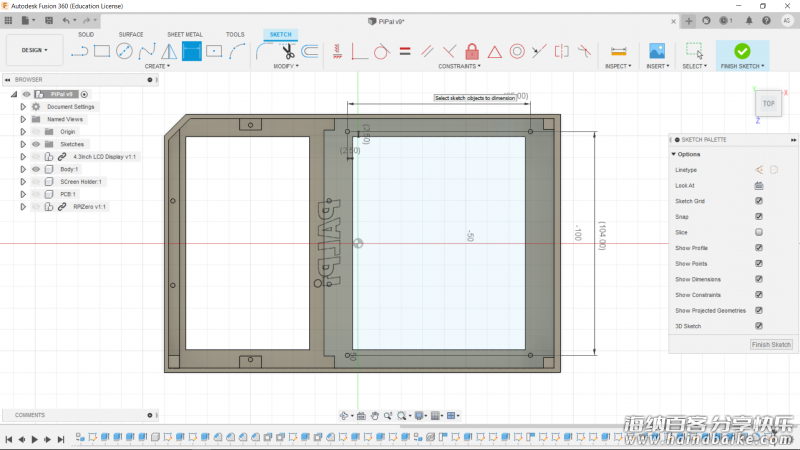Apply the Symmetry constraint
Image resolution: width=800 pixels, height=450 pixels.
coord(562,51)
